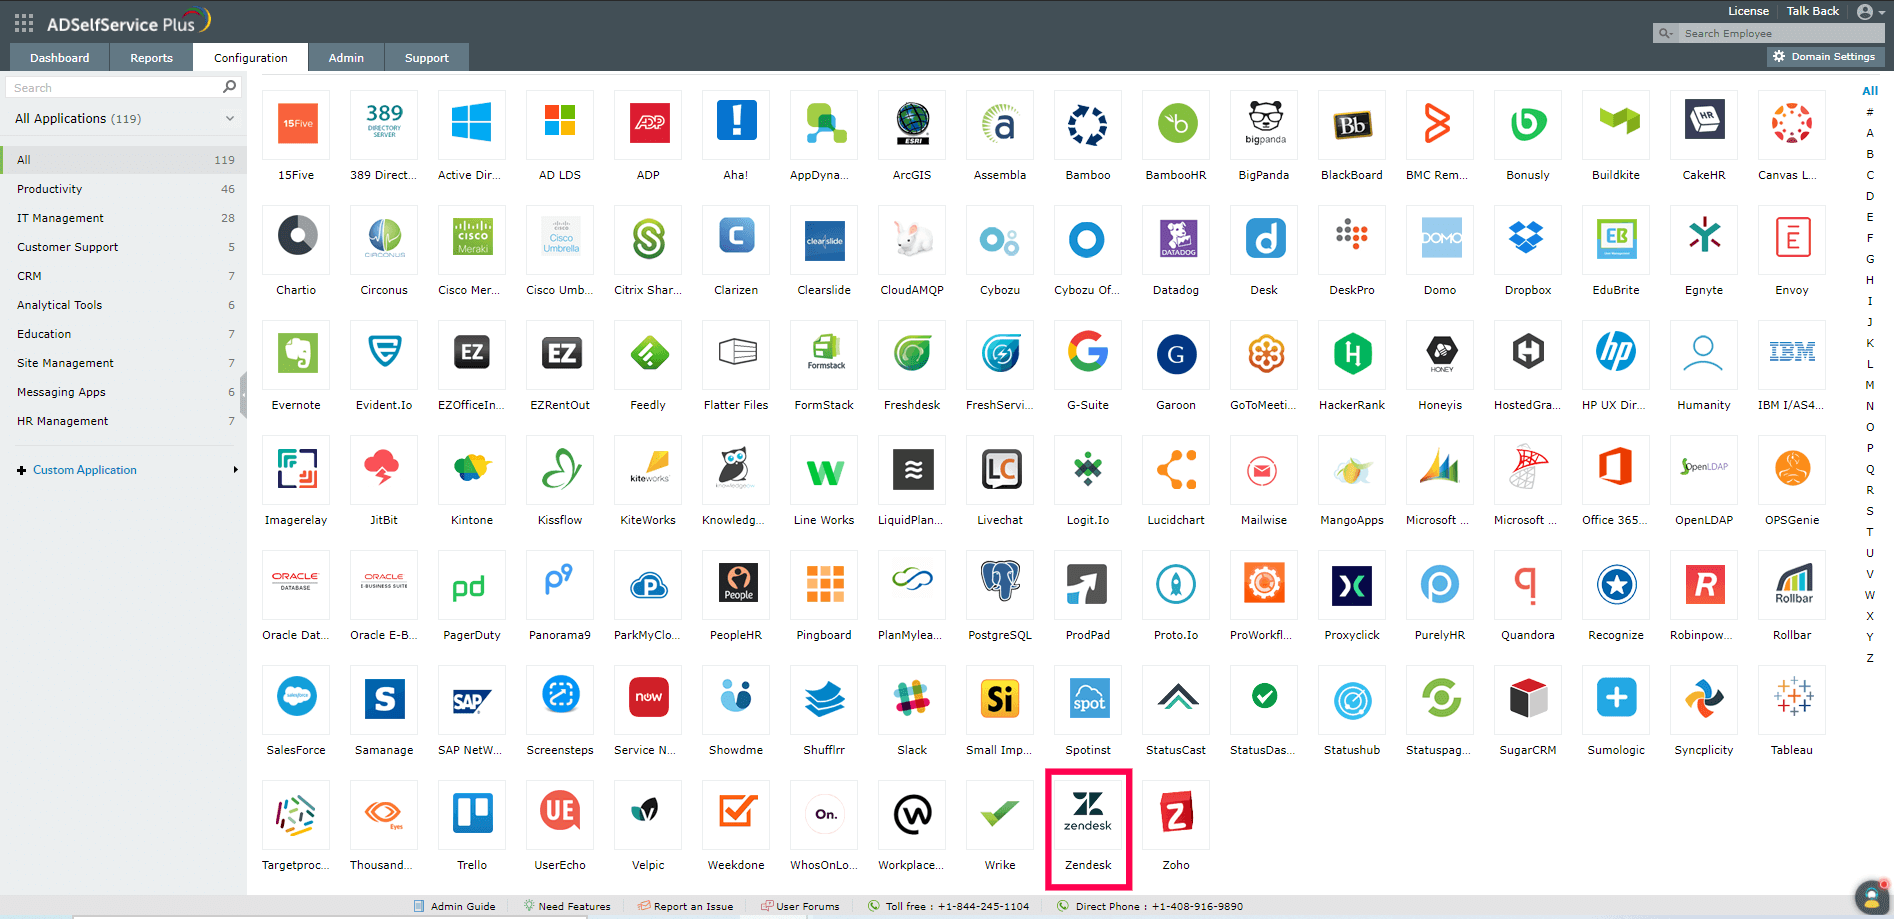This screenshot has width=1894, height=919.
Task: Add a Custom Application
Action: [77, 470]
